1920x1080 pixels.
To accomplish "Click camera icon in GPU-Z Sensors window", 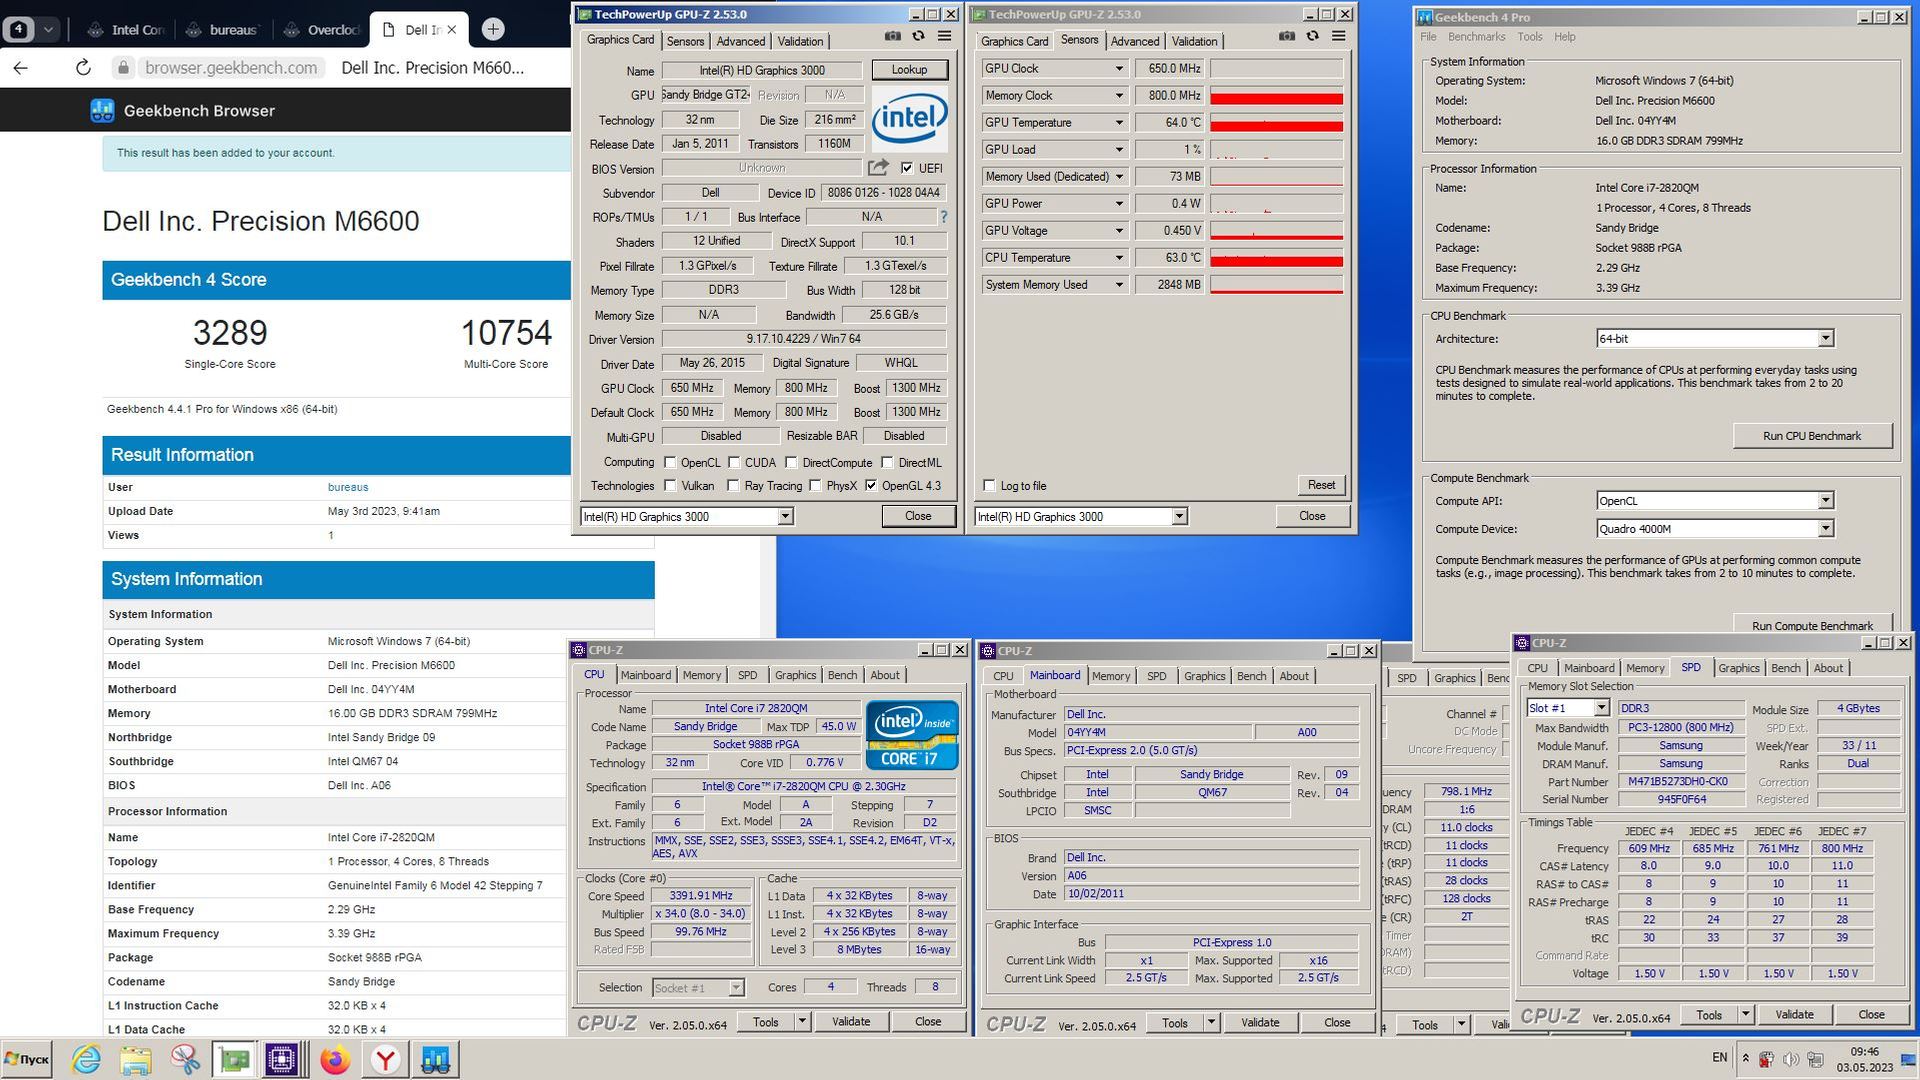I will pyautogui.click(x=1286, y=37).
